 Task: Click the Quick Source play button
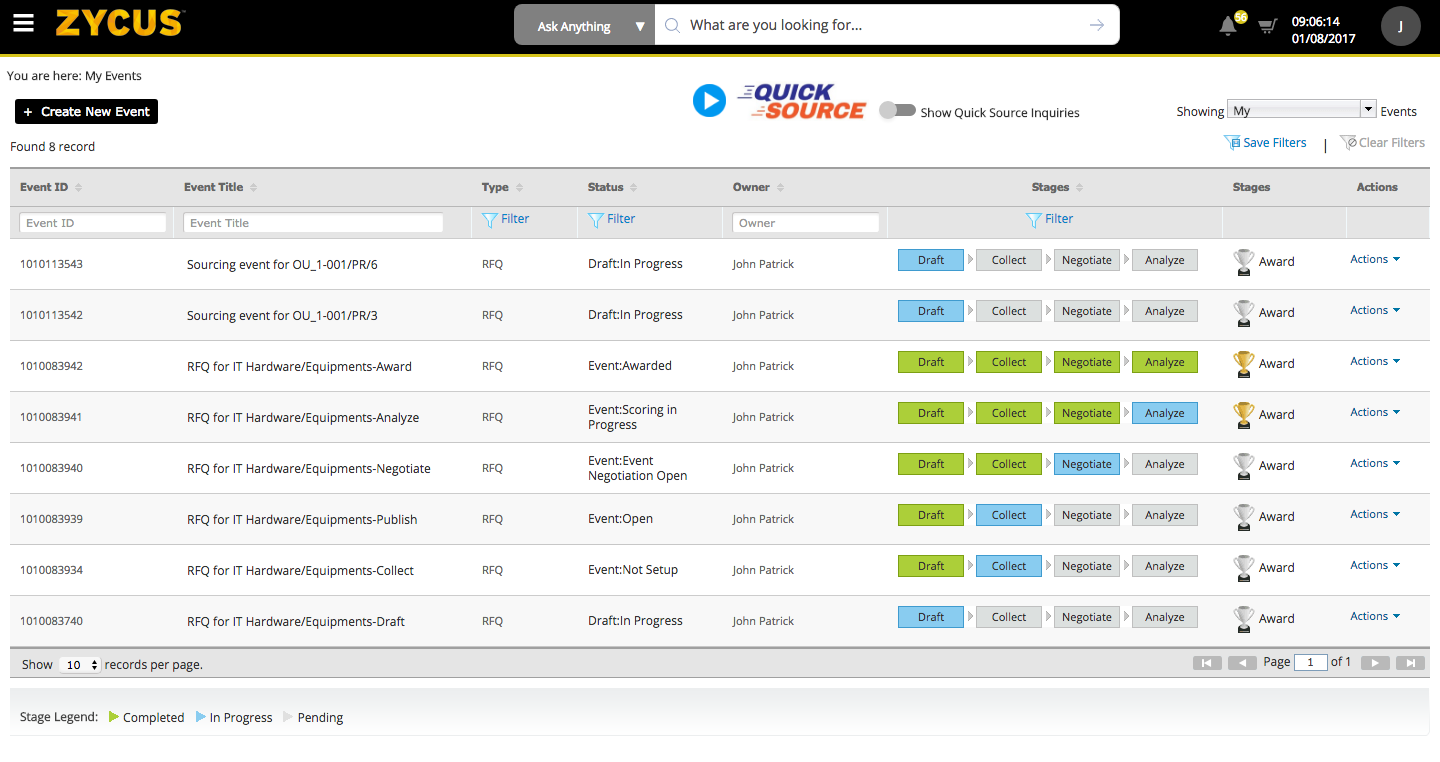pyautogui.click(x=709, y=101)
